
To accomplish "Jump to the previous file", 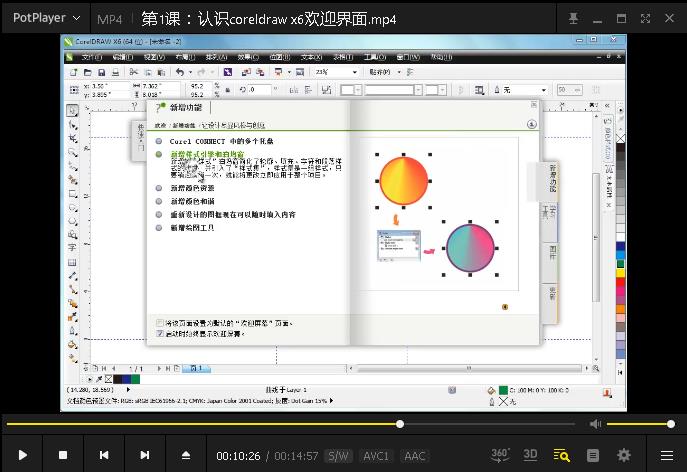I will coord(104,455).
